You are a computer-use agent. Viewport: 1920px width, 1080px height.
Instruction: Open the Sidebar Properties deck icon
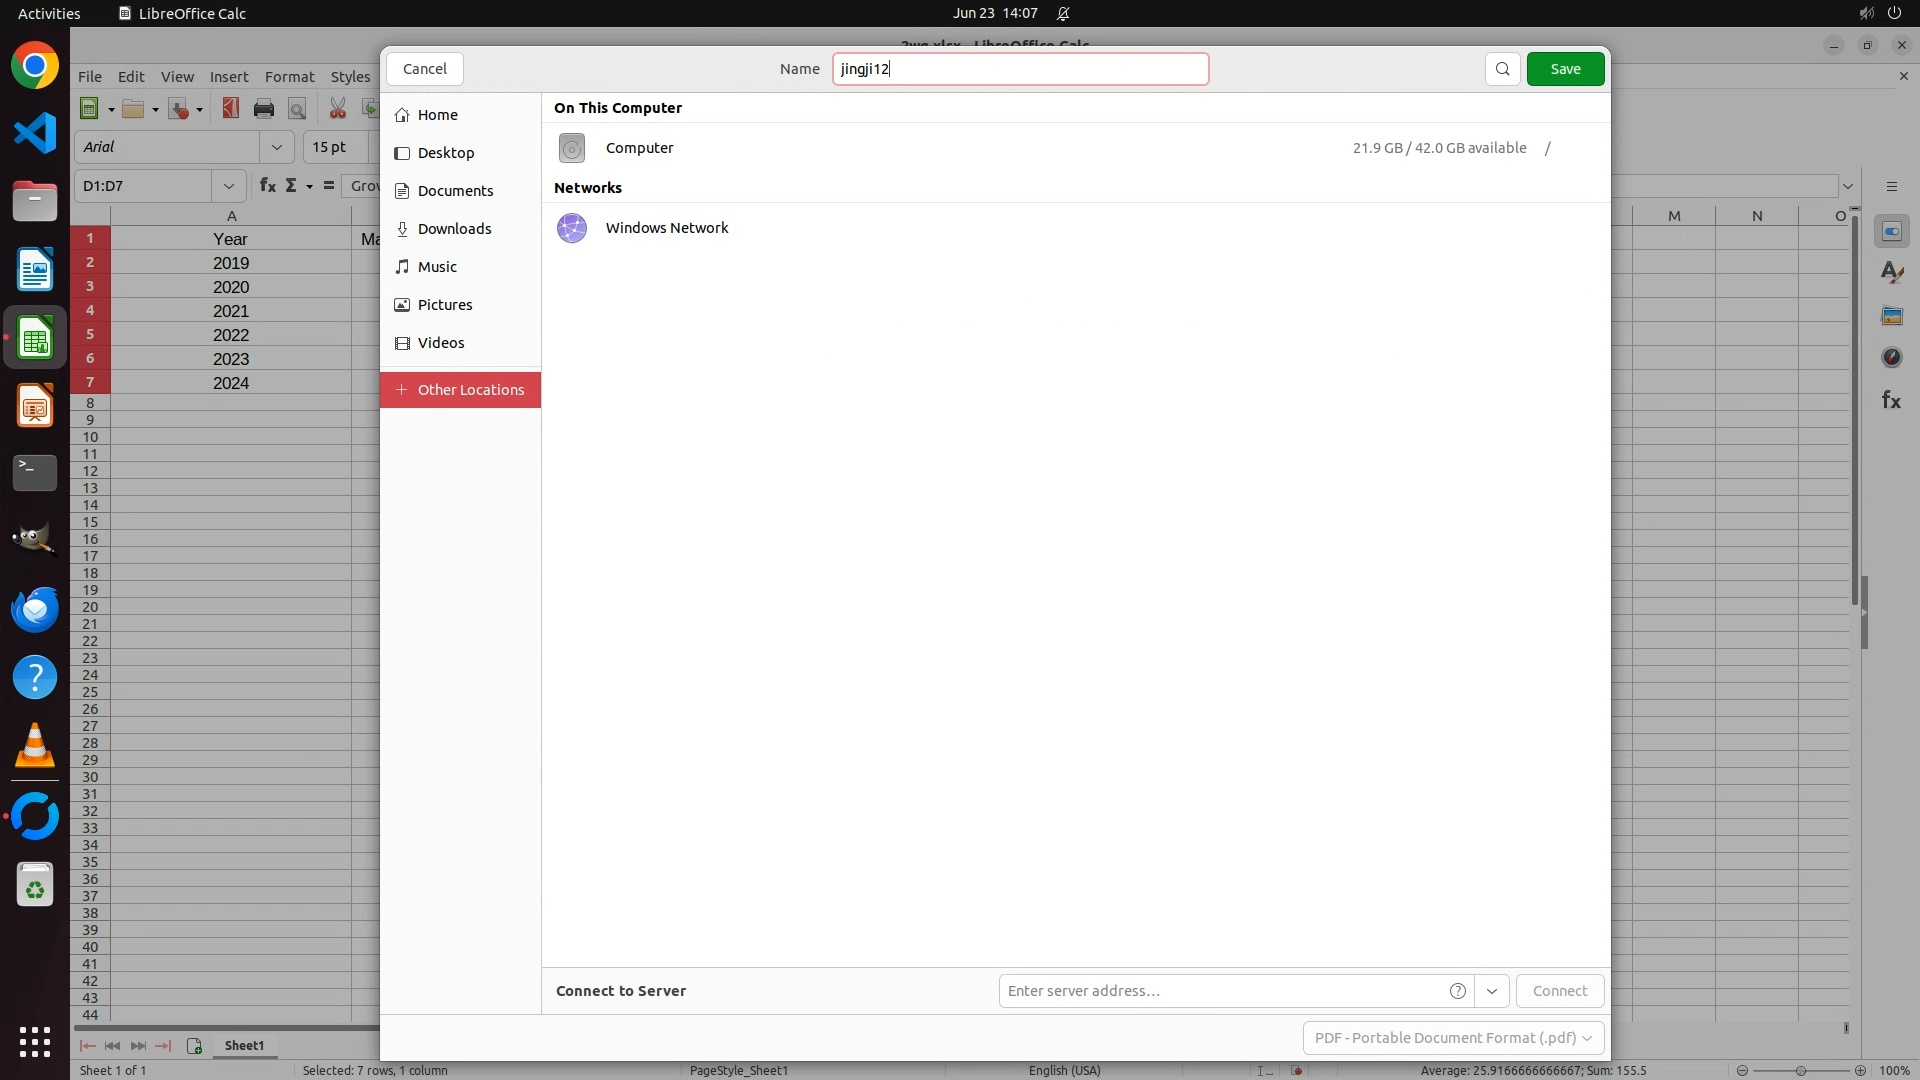[x=1891, y=232]
